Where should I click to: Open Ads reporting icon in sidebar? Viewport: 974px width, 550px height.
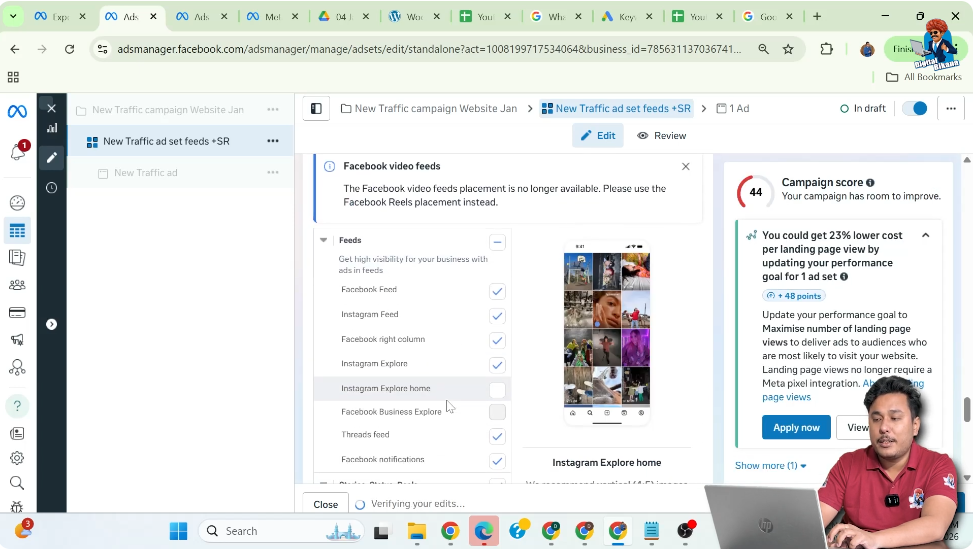[17, 257]
